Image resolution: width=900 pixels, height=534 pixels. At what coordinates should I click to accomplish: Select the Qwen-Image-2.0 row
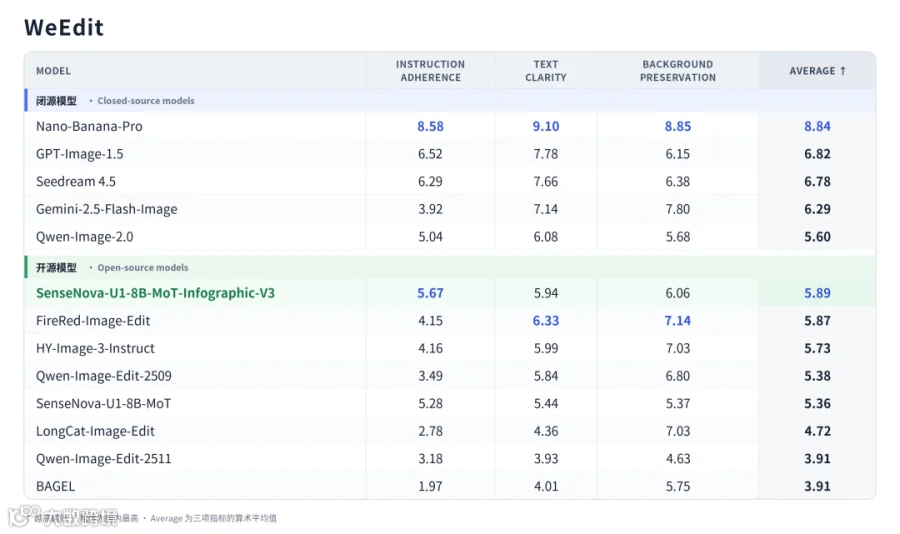point(450,237)
